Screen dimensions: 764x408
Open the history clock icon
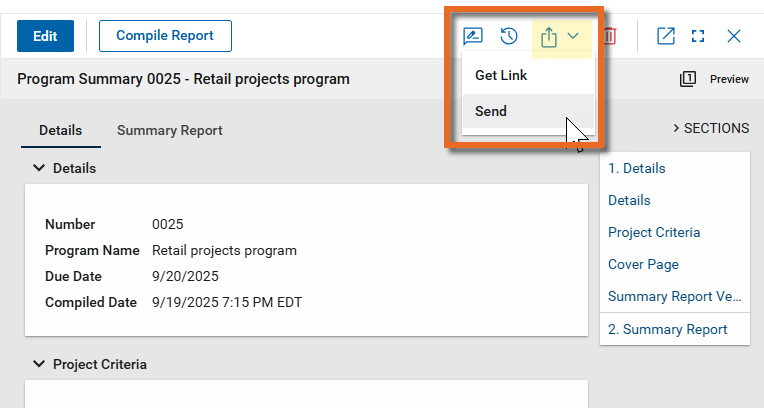click(509, 36)
